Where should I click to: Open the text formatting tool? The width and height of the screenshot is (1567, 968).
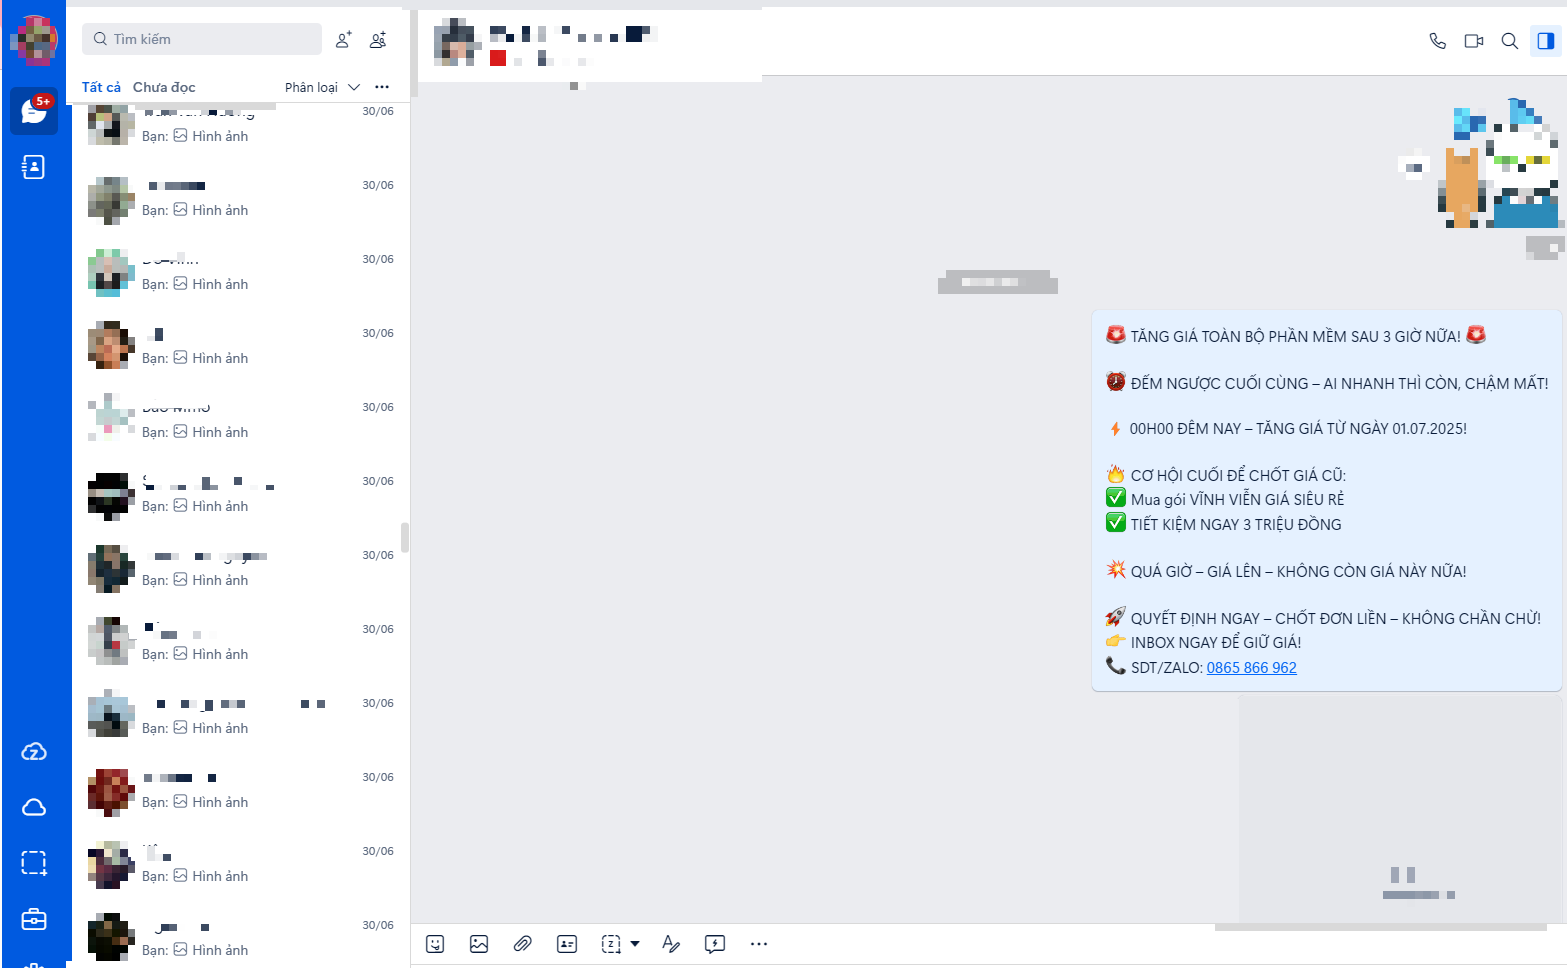671,944
